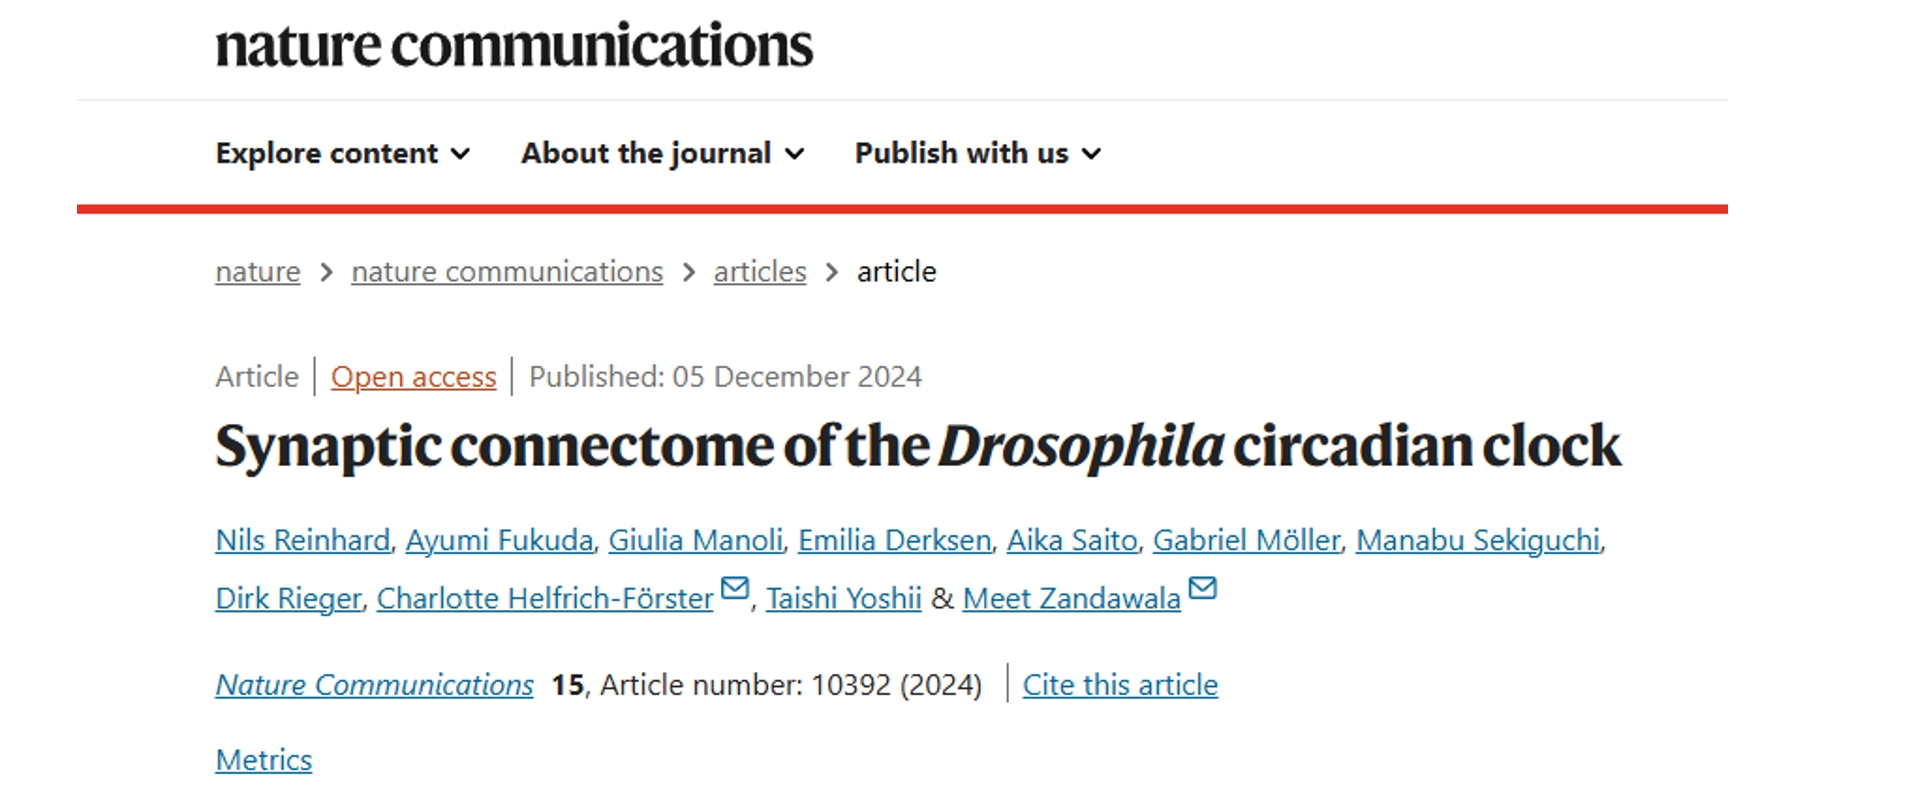View author Ayumi Fukuda
This screenshot has width=1916, height=797.
click(499, 540)
